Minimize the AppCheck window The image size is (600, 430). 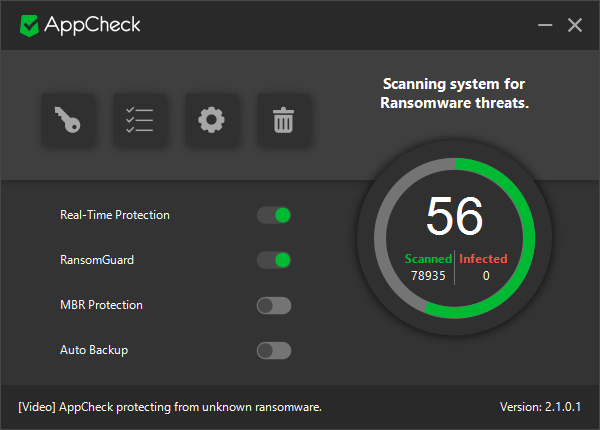tap(545, 26)
